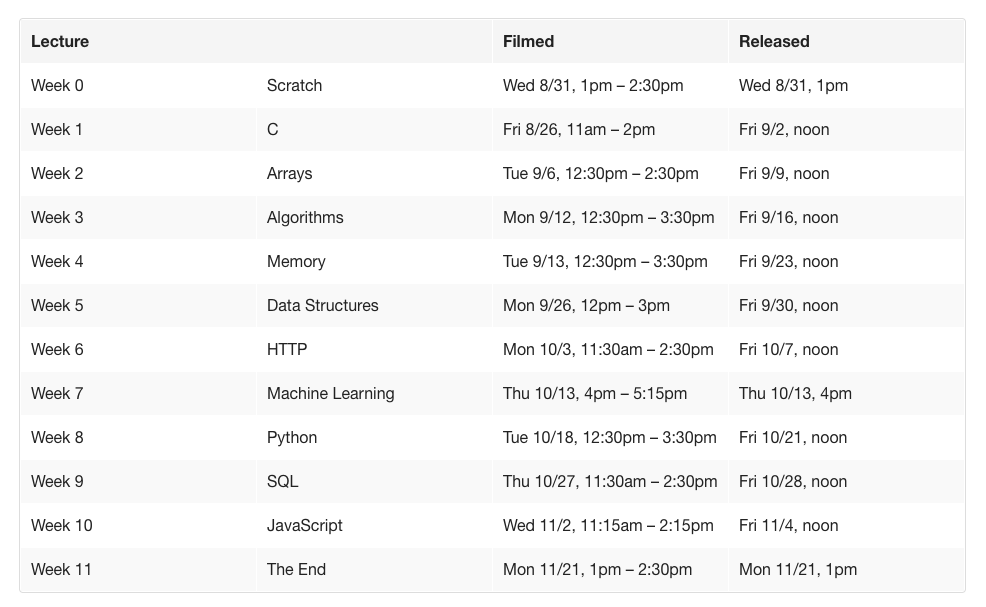The height and width of the screenshot is (607, 986).
Task: Click the SQL lecture title
Action: (282, 481)
